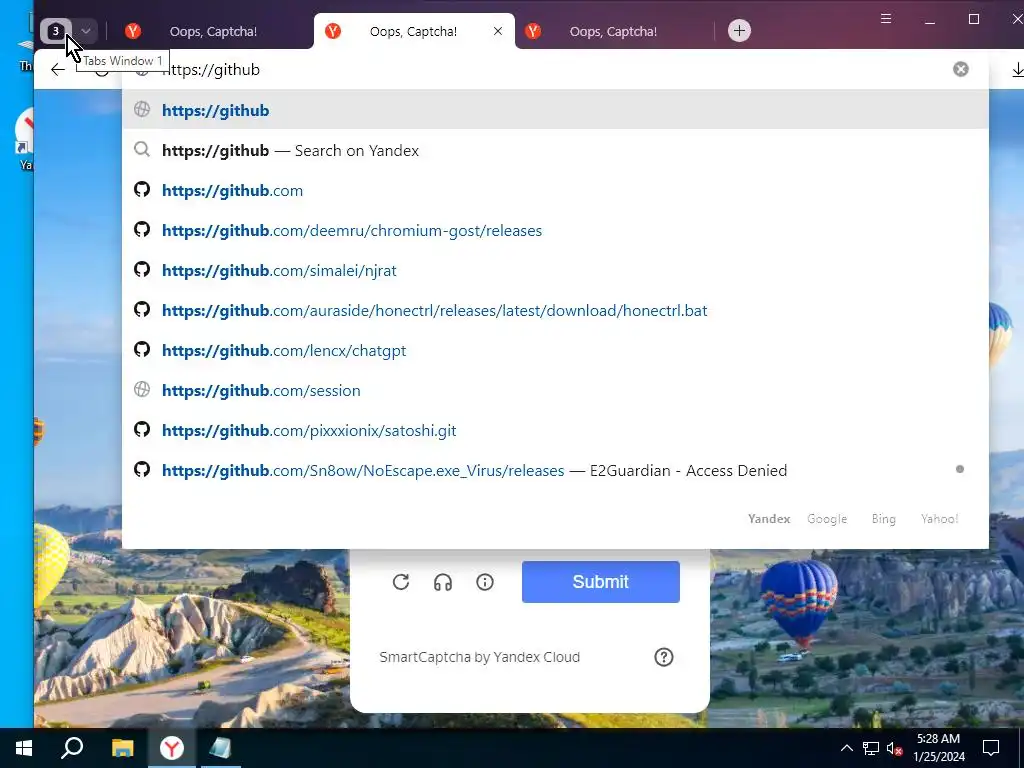Show captcha info icon
Screen dimensions: 1024x768
(485, 582)
